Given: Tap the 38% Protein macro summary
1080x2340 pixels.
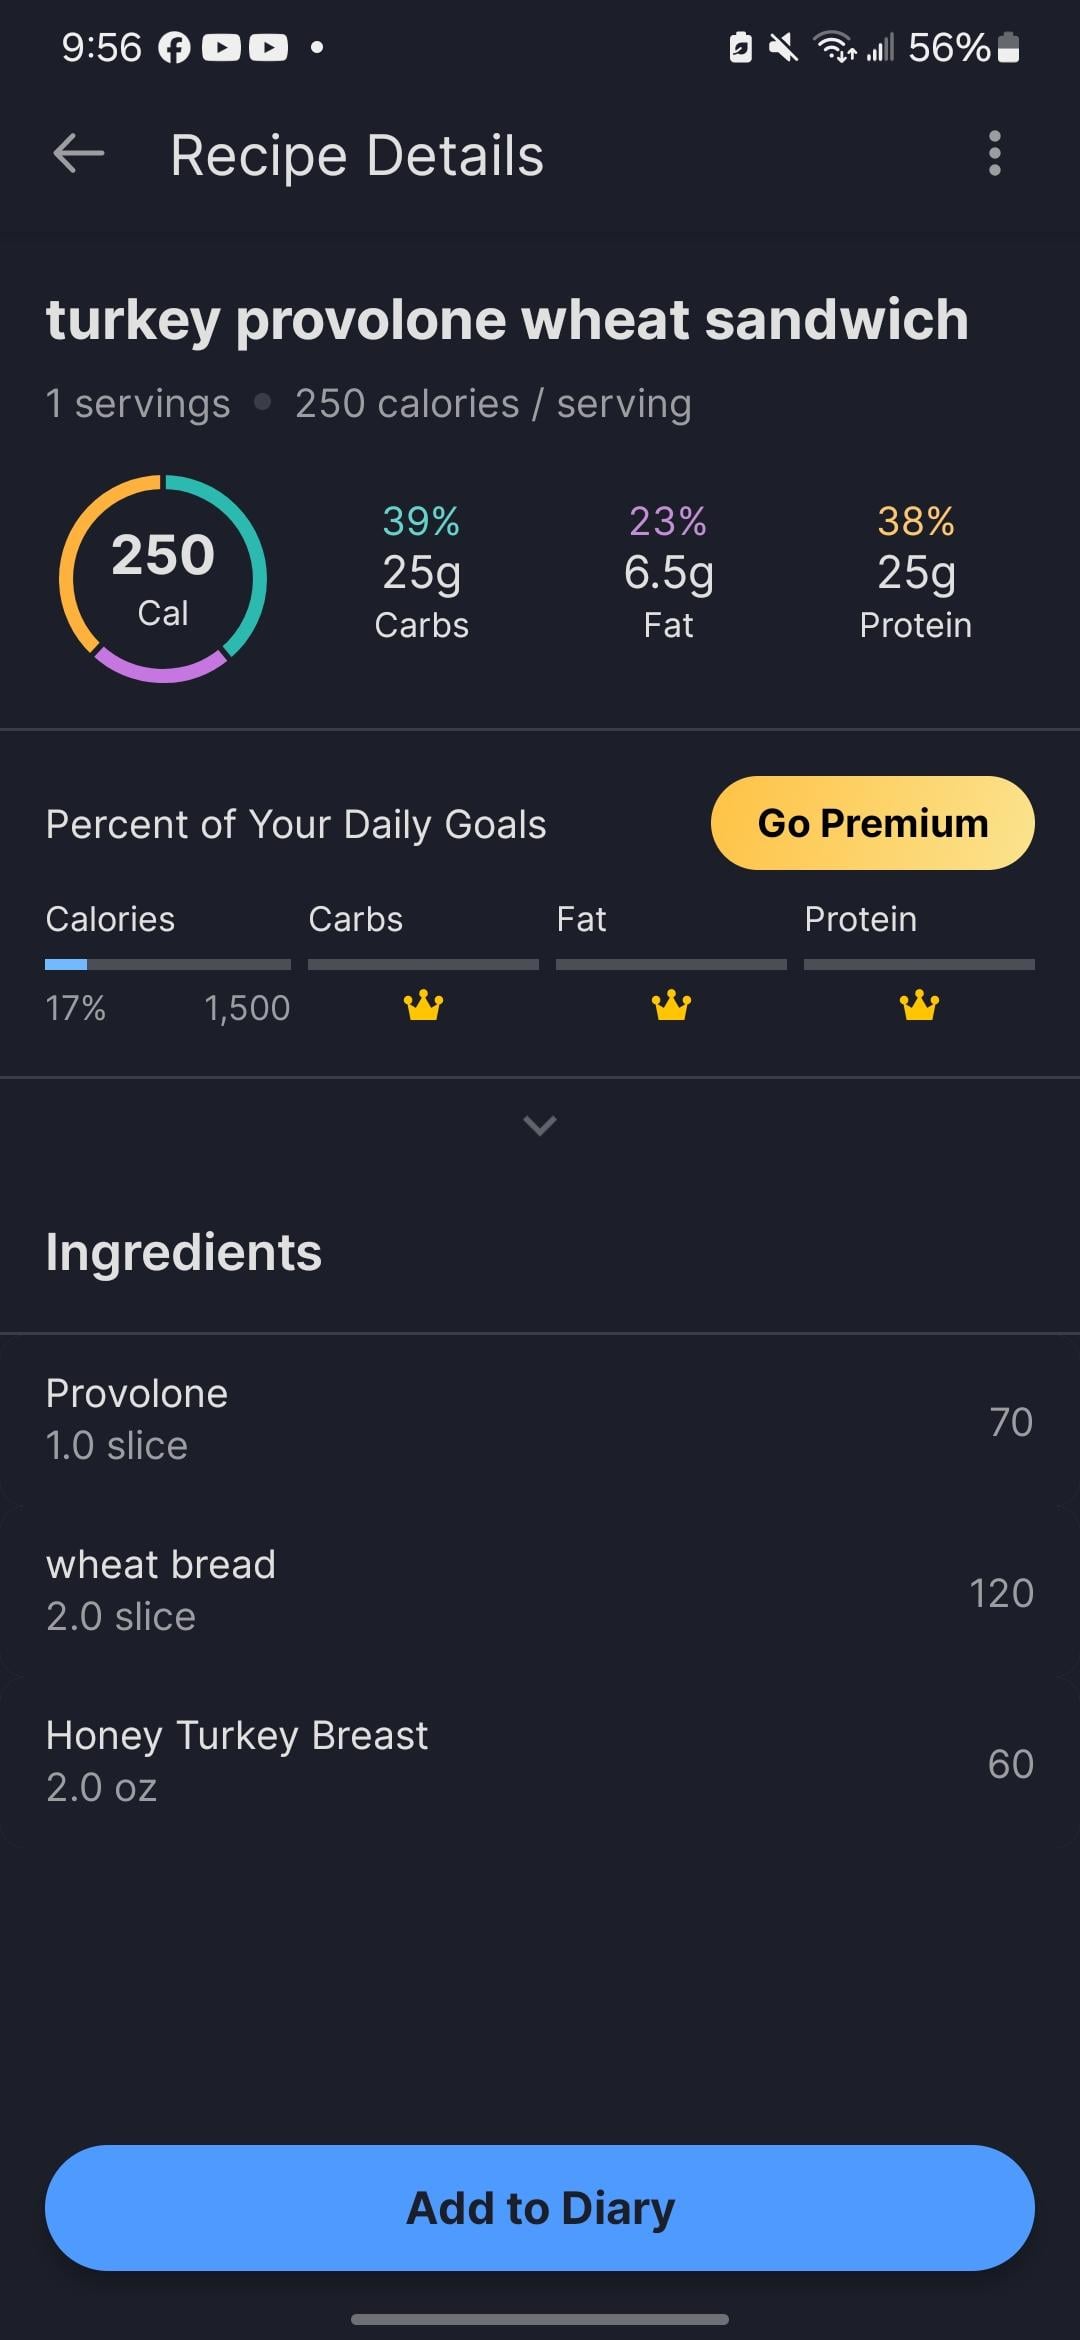Looking at the screenshot, I should 916,573.
